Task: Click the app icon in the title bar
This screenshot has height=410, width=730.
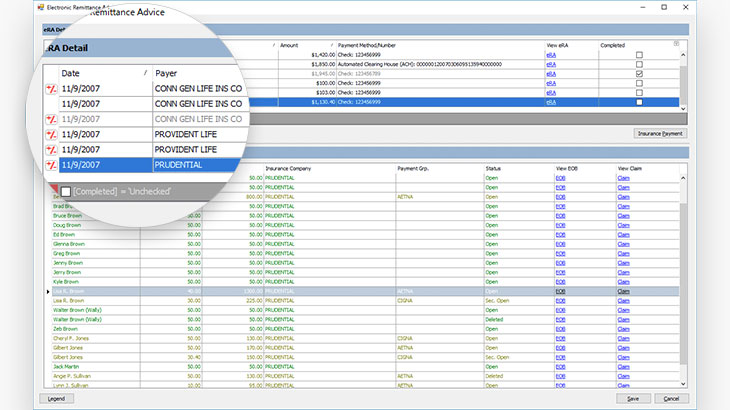Action: coord(41,7)
